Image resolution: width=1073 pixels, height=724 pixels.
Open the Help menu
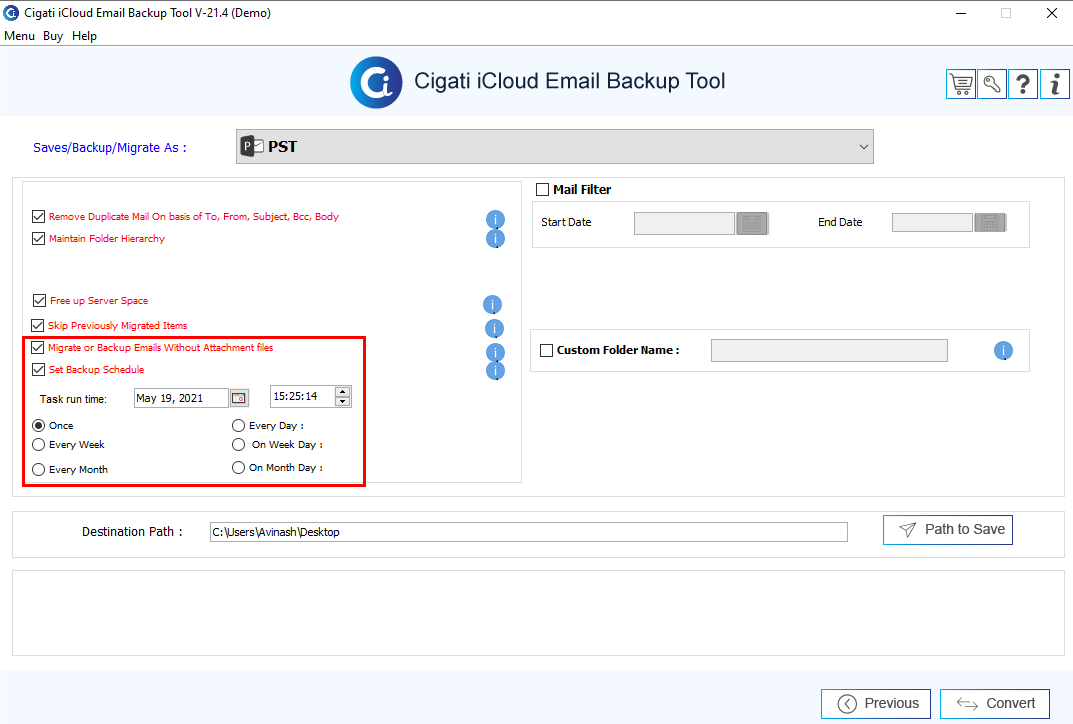(x=84, y=36)
